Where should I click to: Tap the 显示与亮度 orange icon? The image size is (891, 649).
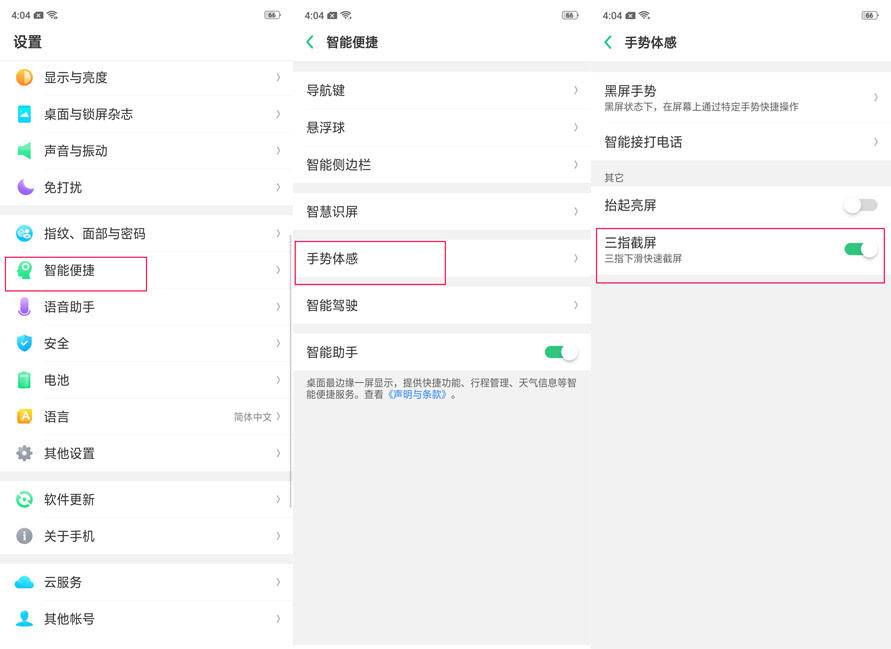pyautogui.click(x=24, y=77)
